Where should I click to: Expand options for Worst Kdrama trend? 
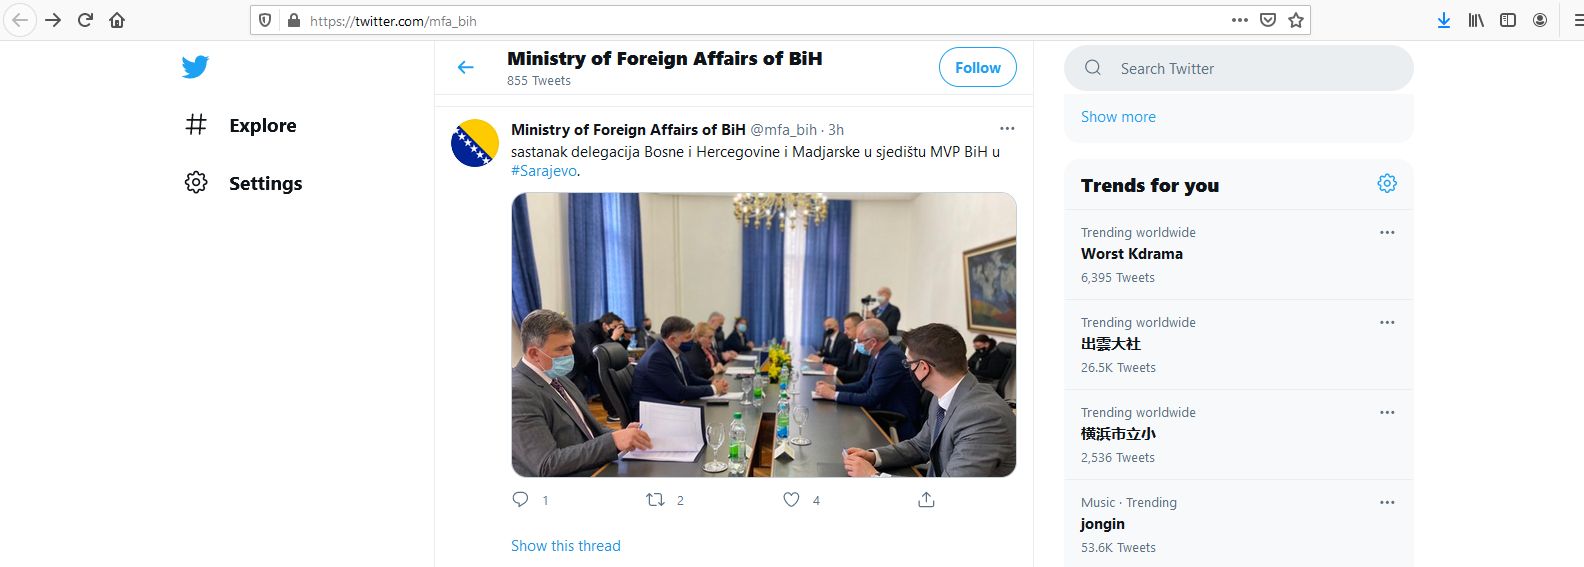pyautogui.click(x=1387, y=232)
